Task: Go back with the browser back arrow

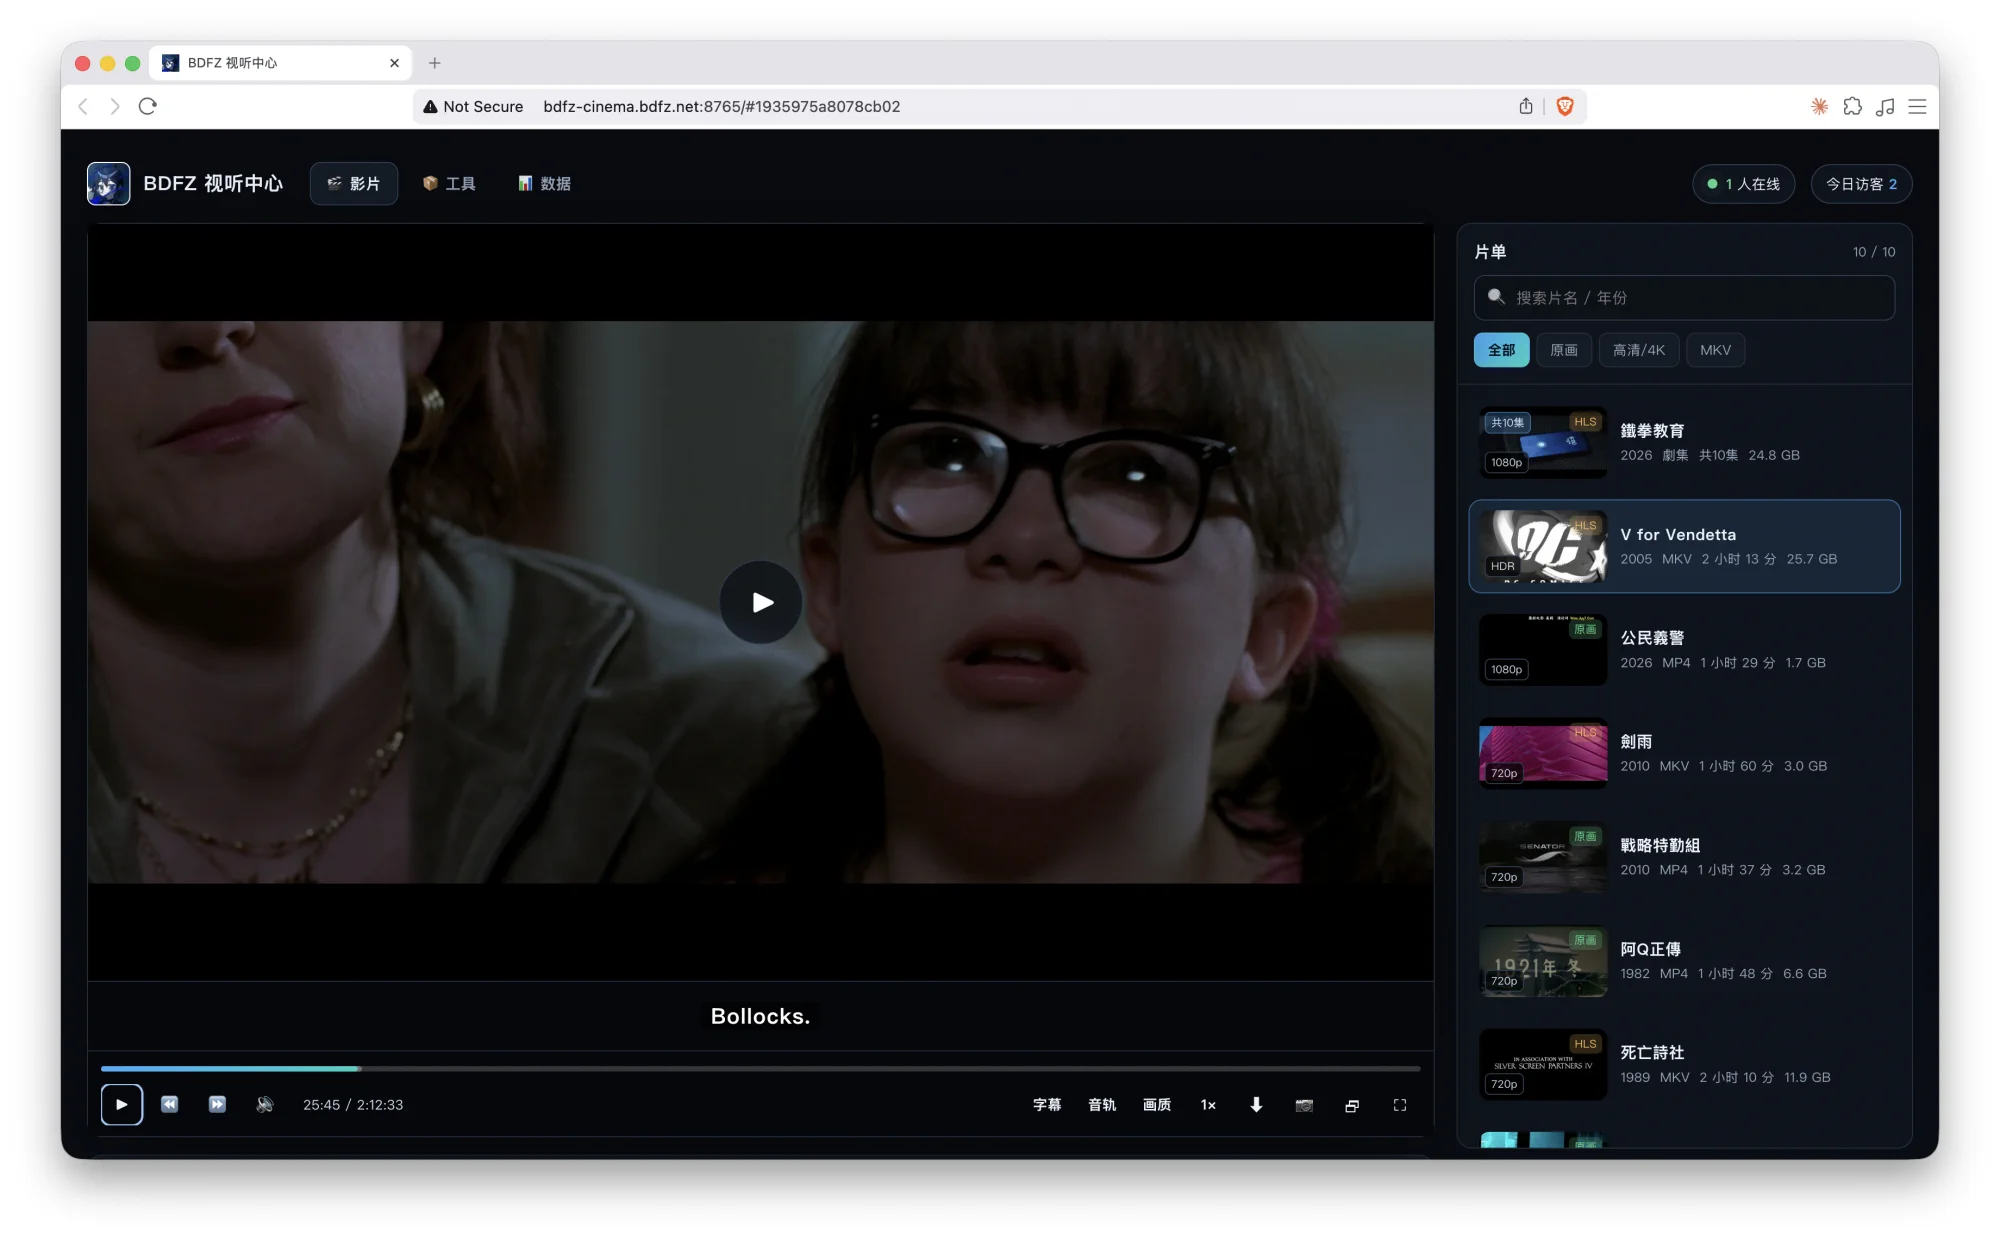Action: tap(83, 106)
